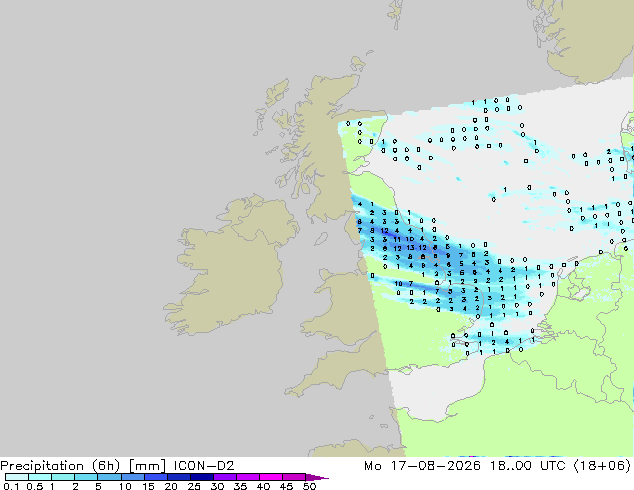
Task: Click the 40–45 mm legend swatch
Action: click(271, 477)
